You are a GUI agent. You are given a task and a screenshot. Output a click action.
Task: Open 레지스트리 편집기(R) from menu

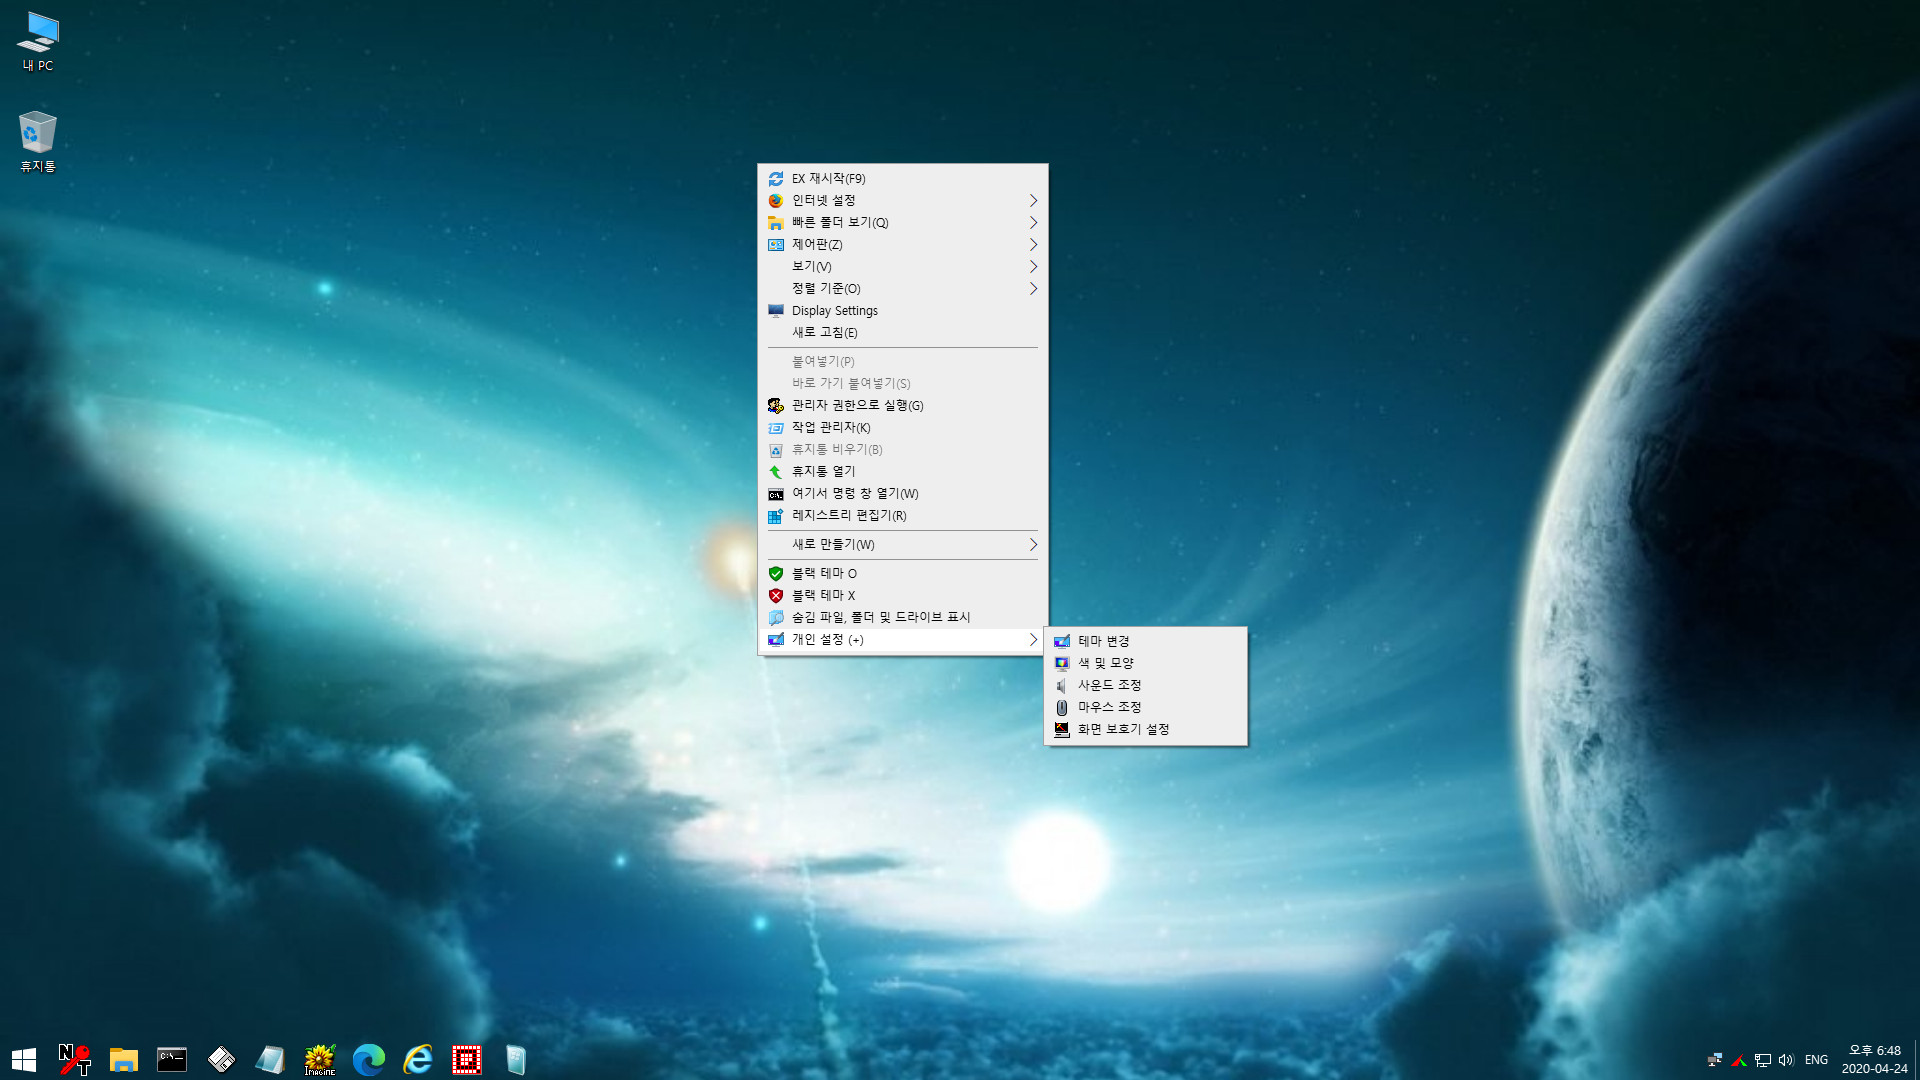coord(903,516)
